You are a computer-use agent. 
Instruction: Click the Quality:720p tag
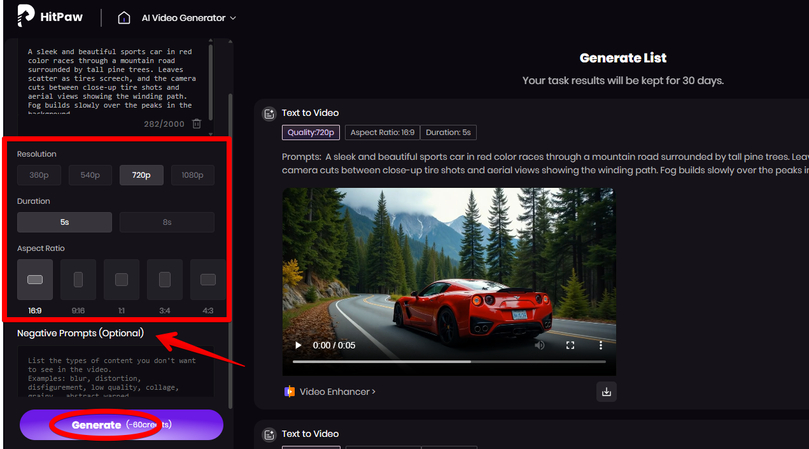tap(311, 132)
